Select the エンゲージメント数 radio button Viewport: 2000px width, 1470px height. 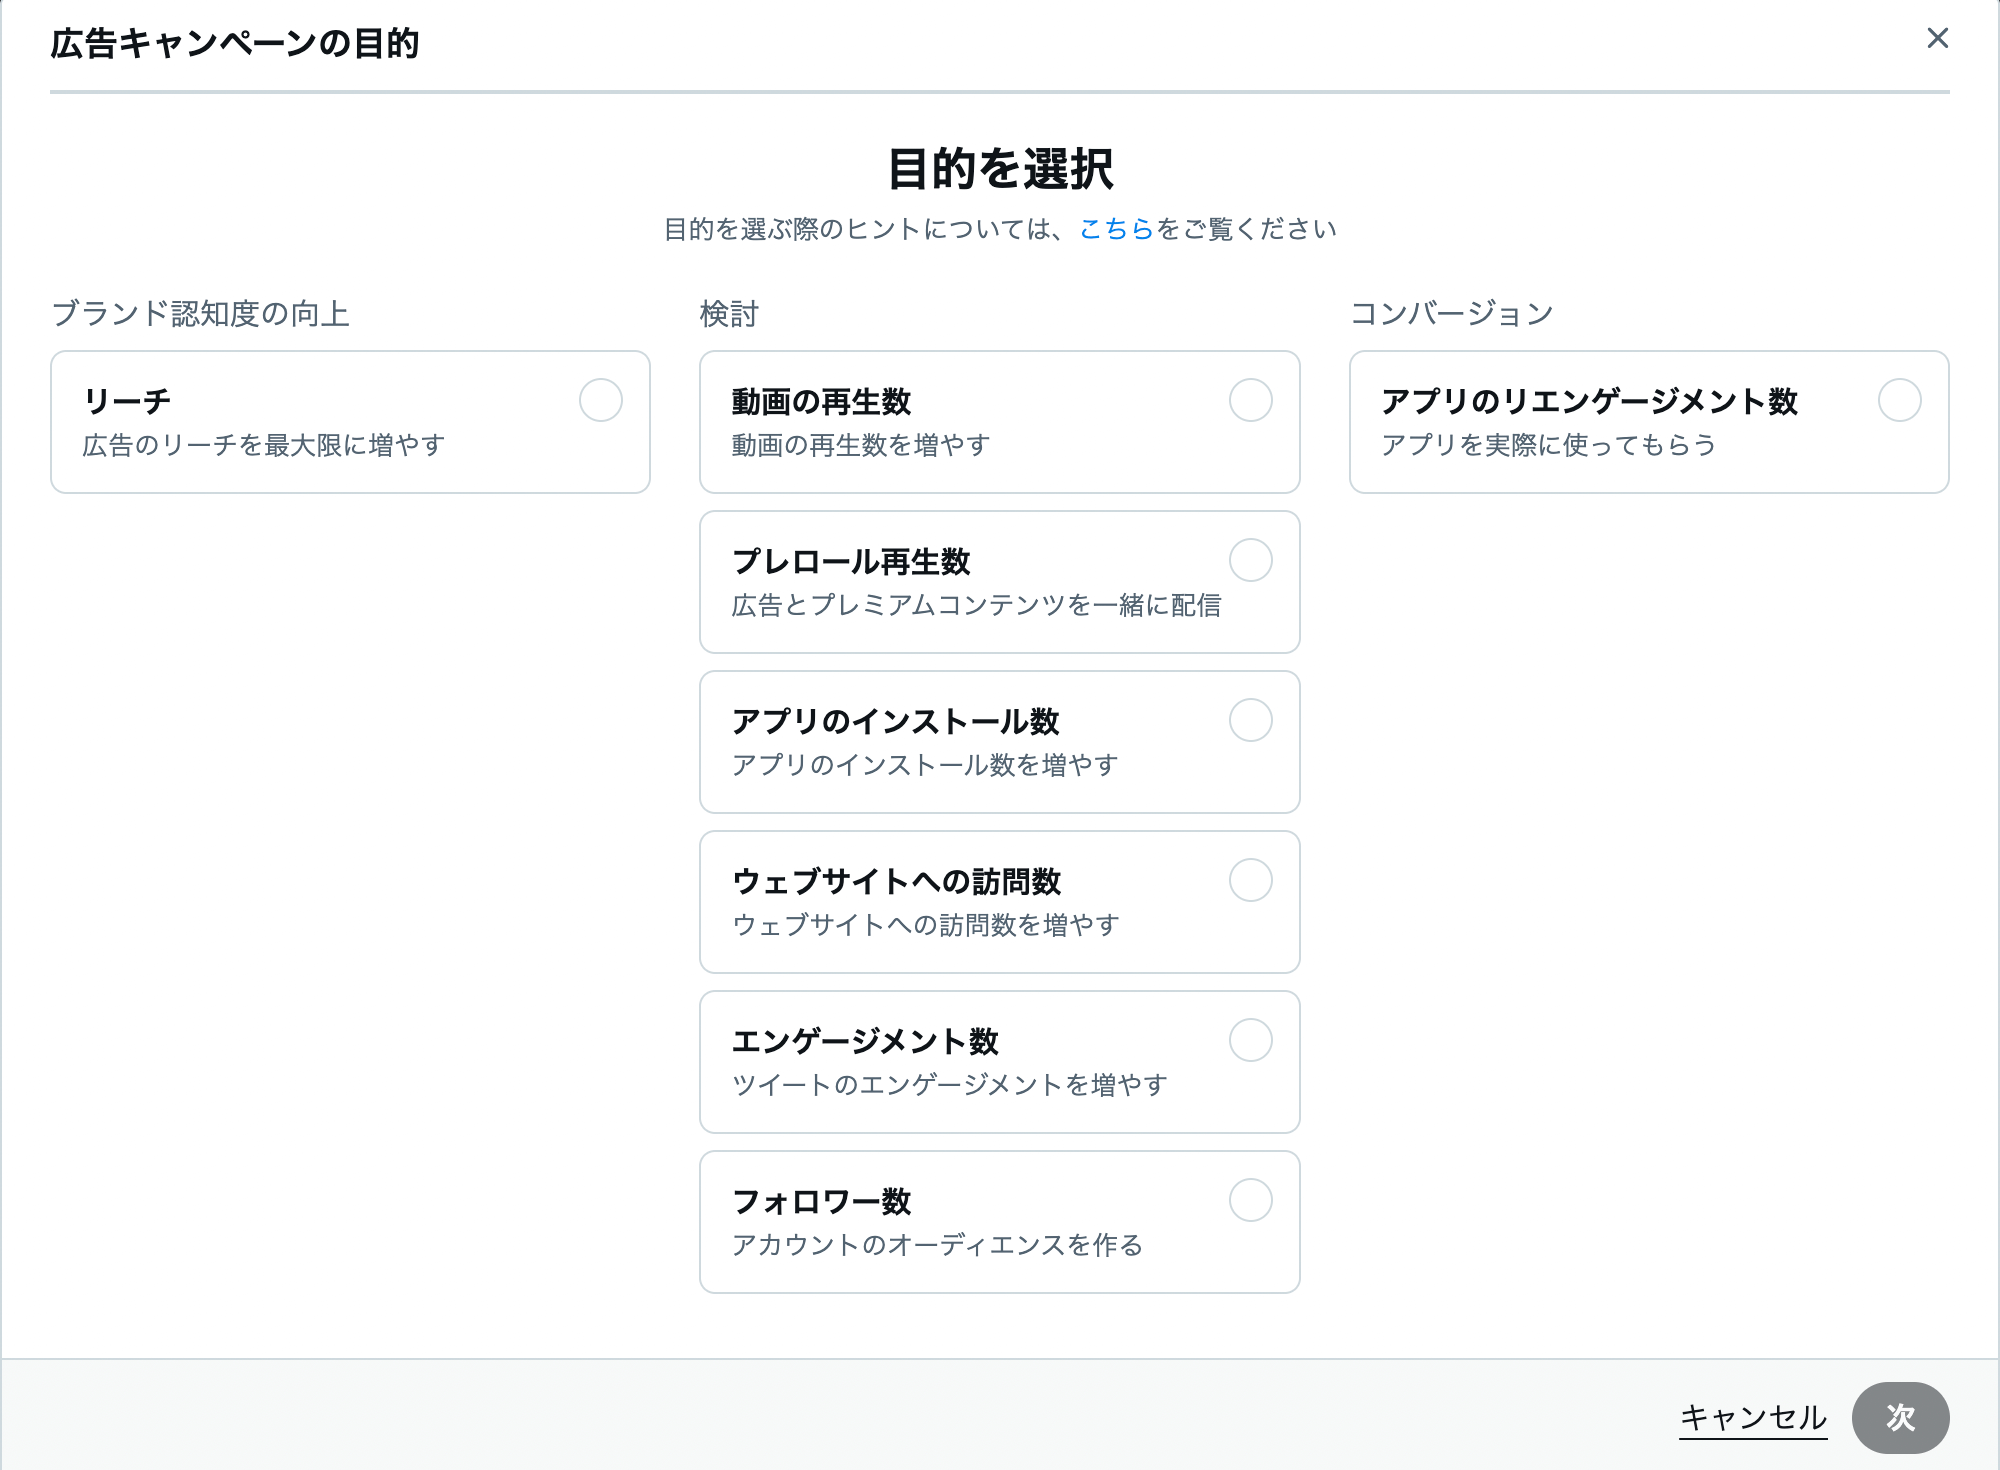(1250, 1040)
